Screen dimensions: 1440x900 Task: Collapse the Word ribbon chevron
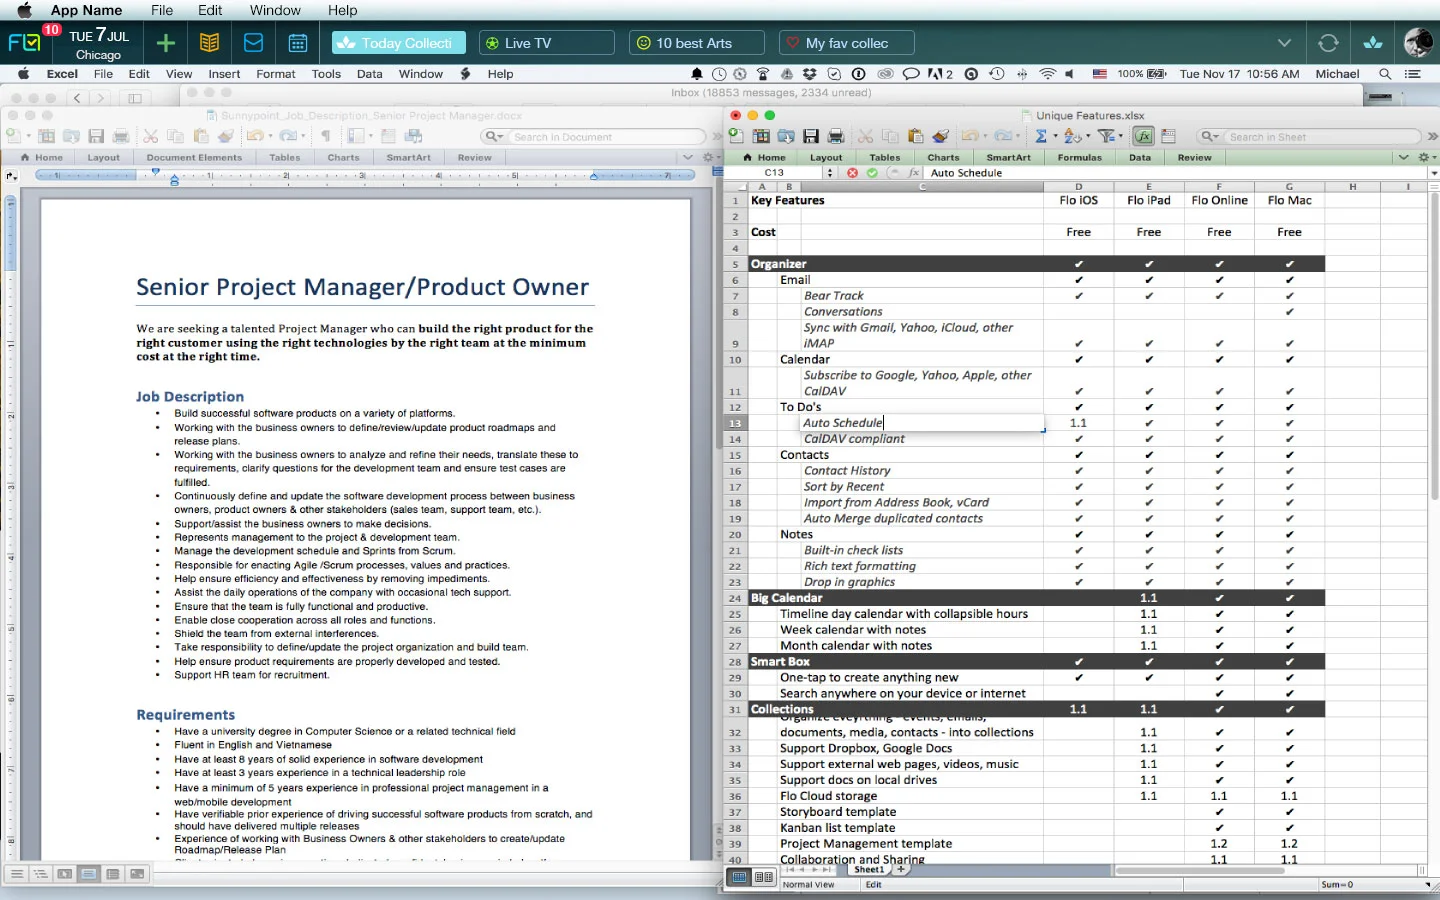pyautogui.click(x=687, y=157)
